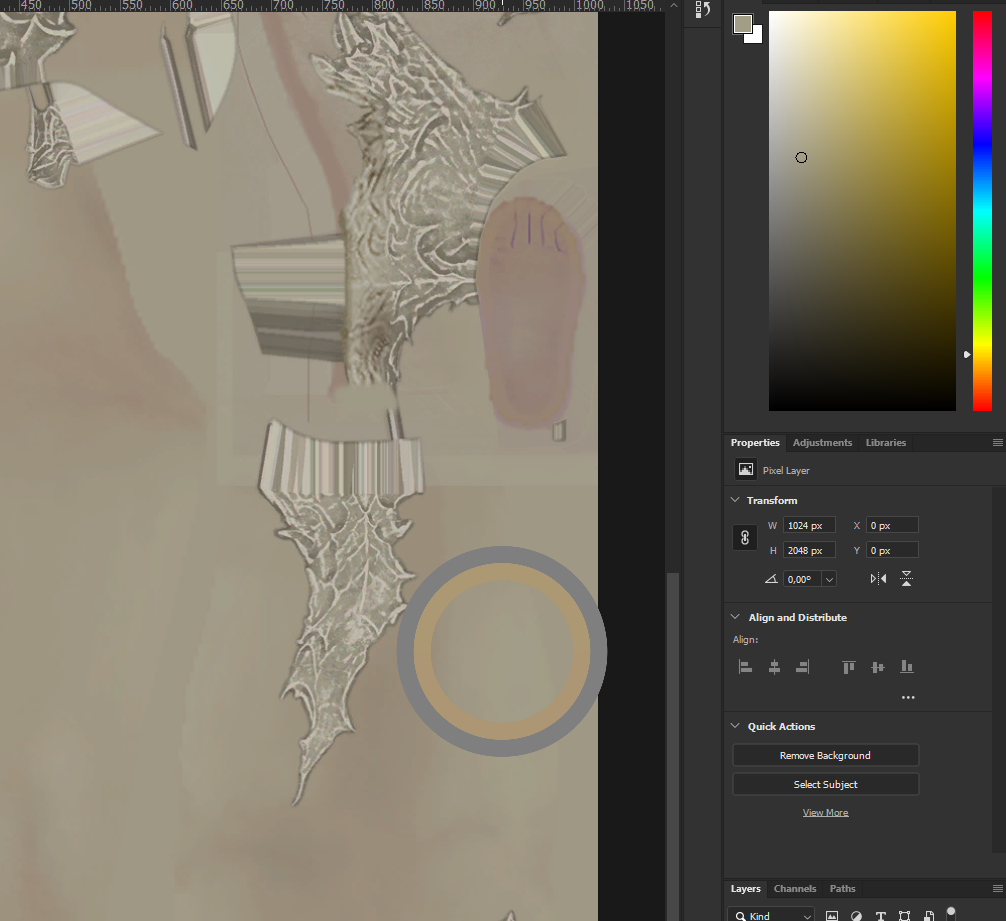Open the View More link

(825, 813)
